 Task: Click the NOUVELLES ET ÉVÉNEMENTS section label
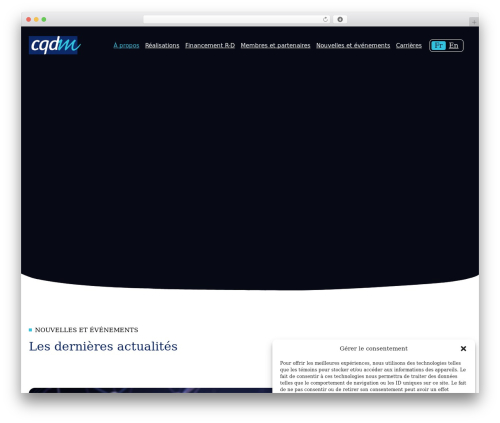[86, 330]
